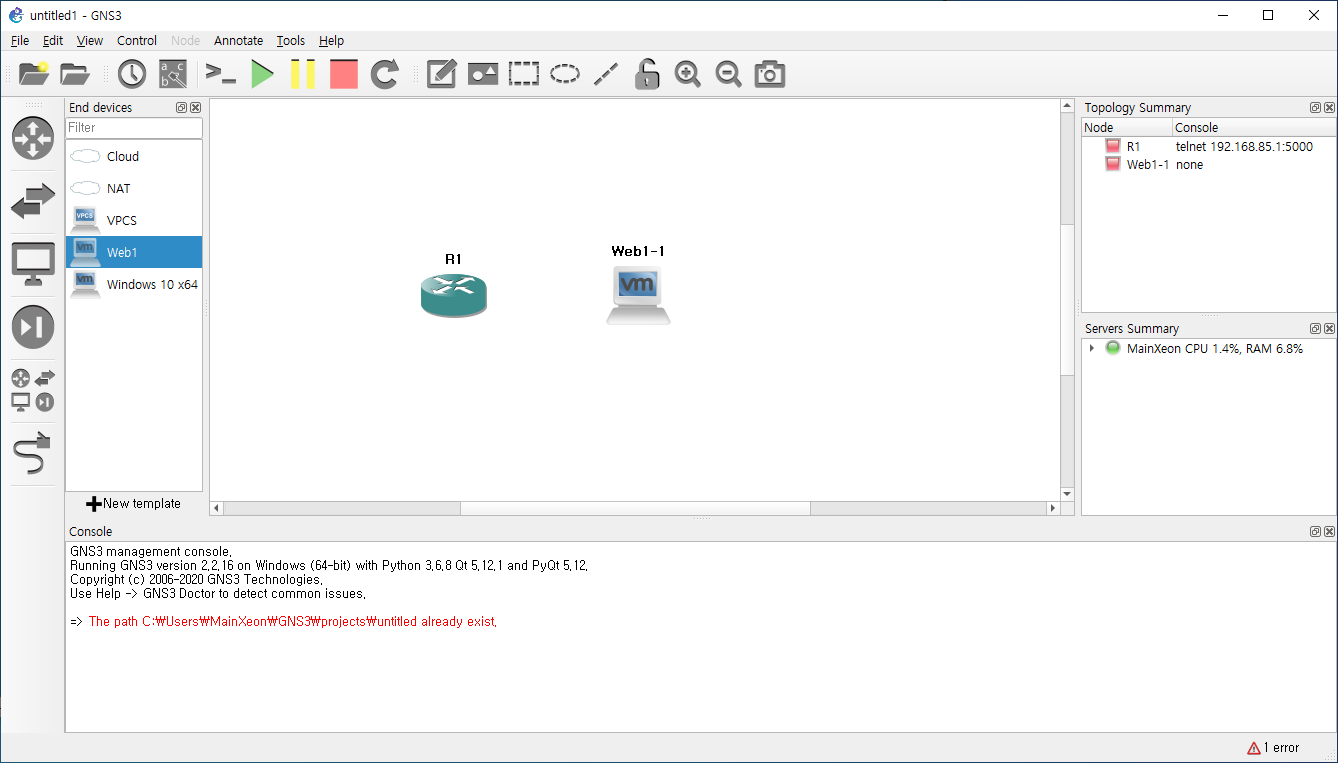The width and height of the screenshot is (1338, 763).
Task: Open the Annotate menu
Action: (239, 41)
